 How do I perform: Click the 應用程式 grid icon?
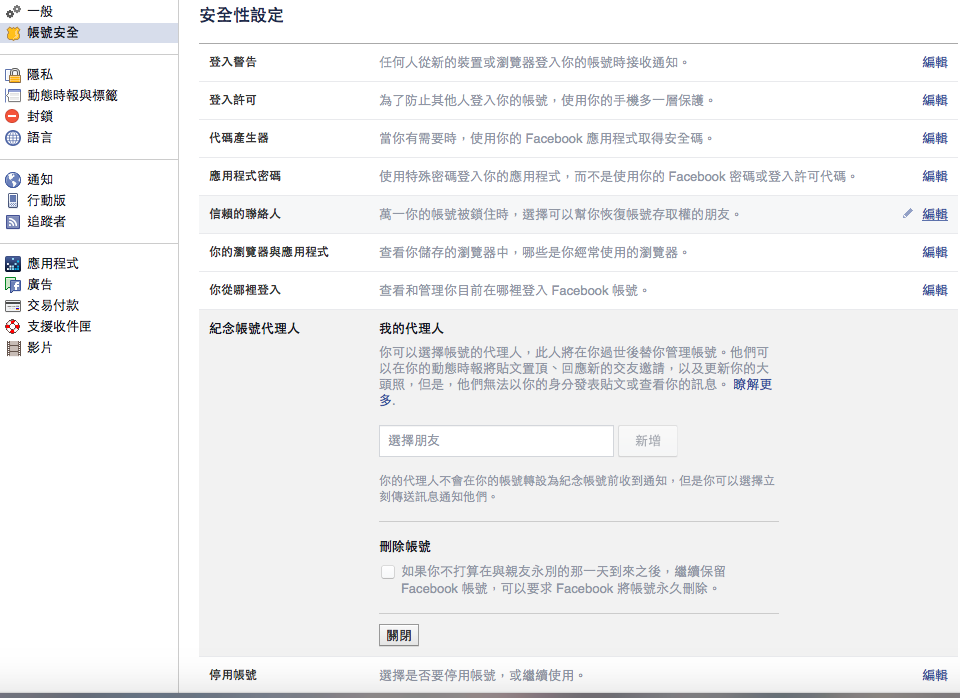[x=13, y=264]
